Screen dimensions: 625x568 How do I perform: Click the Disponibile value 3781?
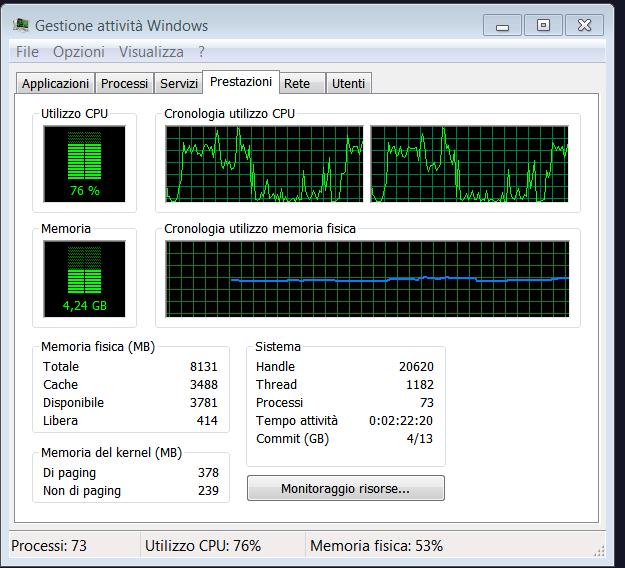click(204, 403)
